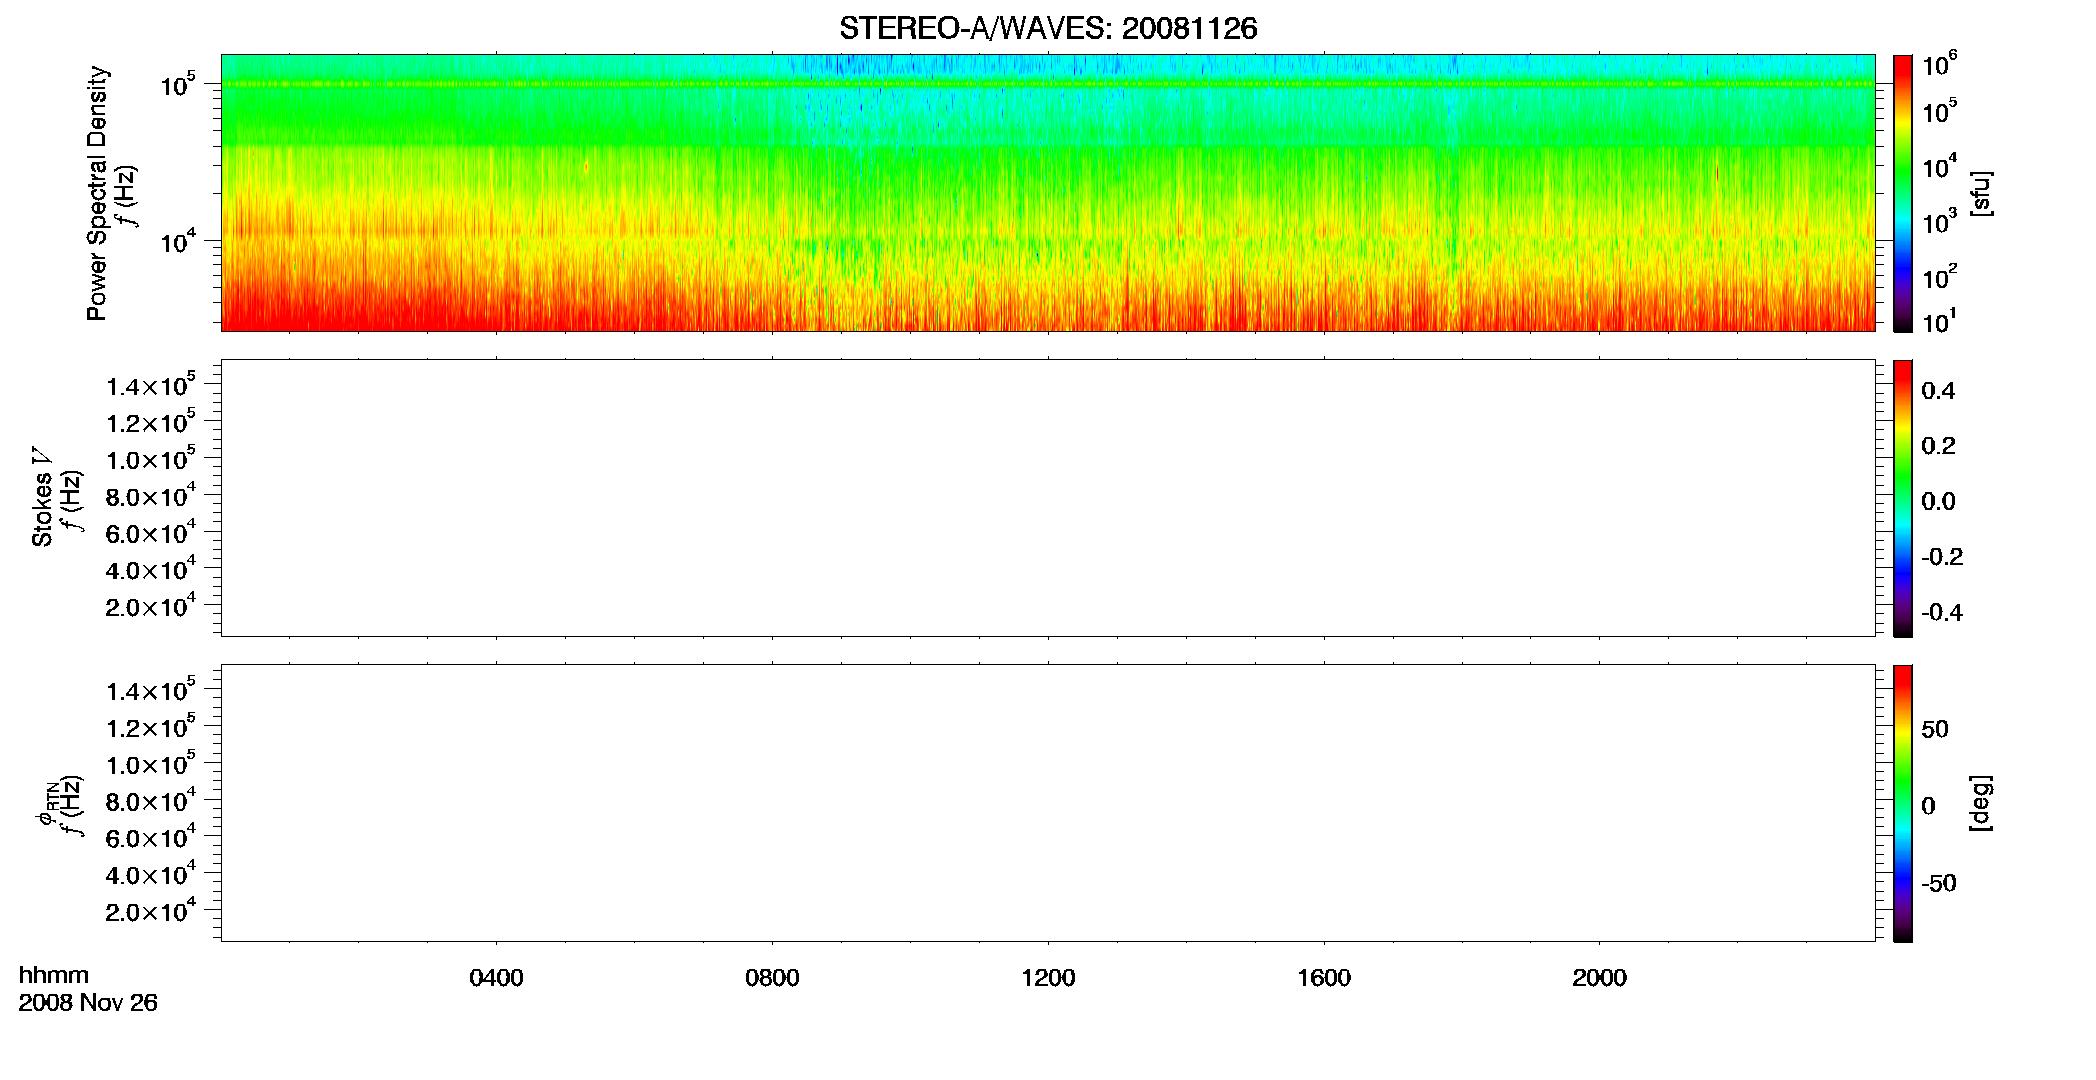
Task: Click the Power Spectral Density color bar
Action: (x=1902, y=193)
